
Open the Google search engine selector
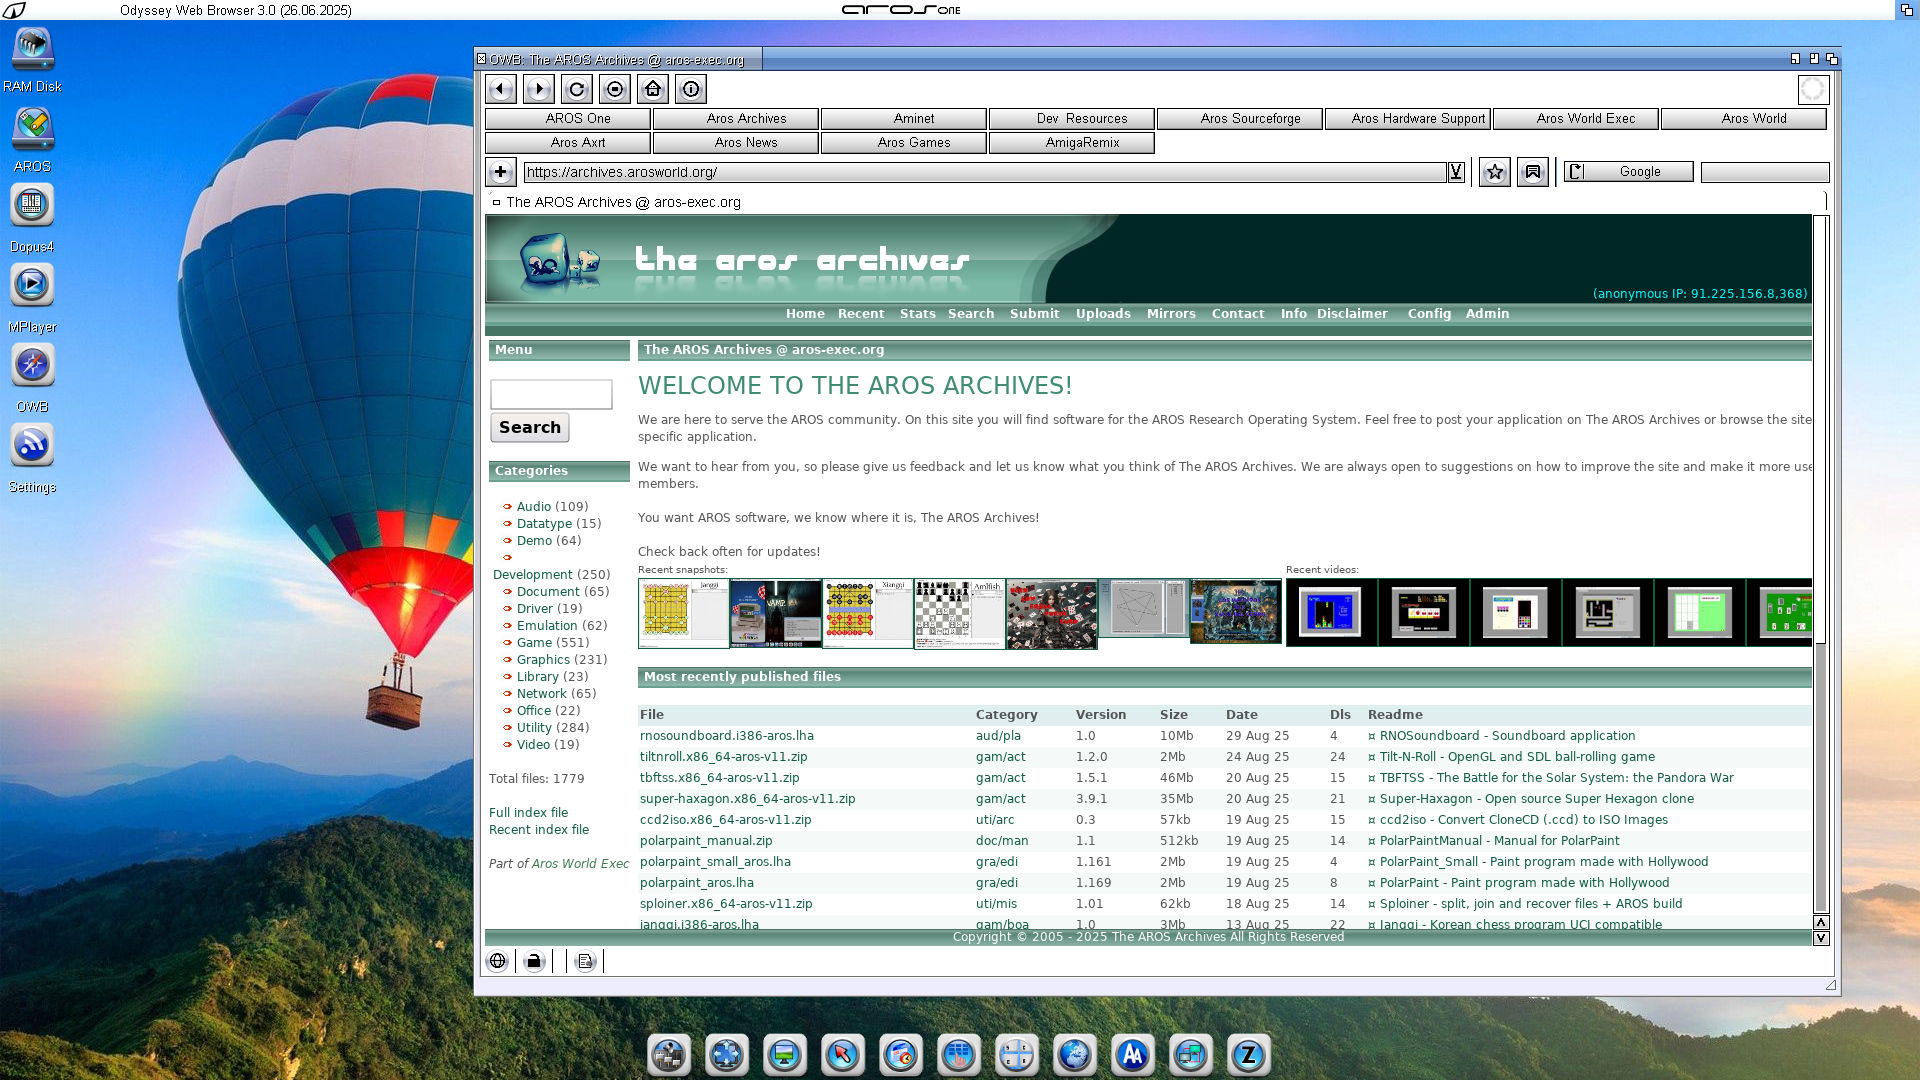[1628, 172]
